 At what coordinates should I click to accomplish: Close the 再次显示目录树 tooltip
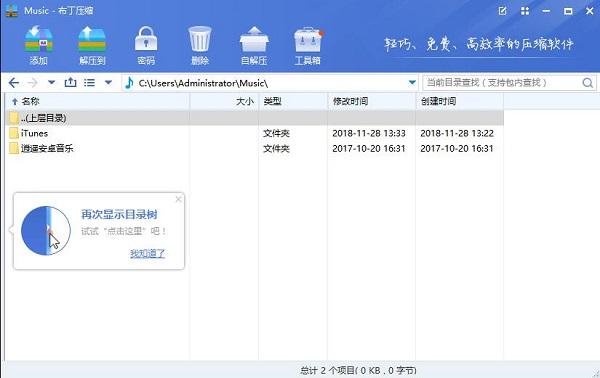pos(178,199)
